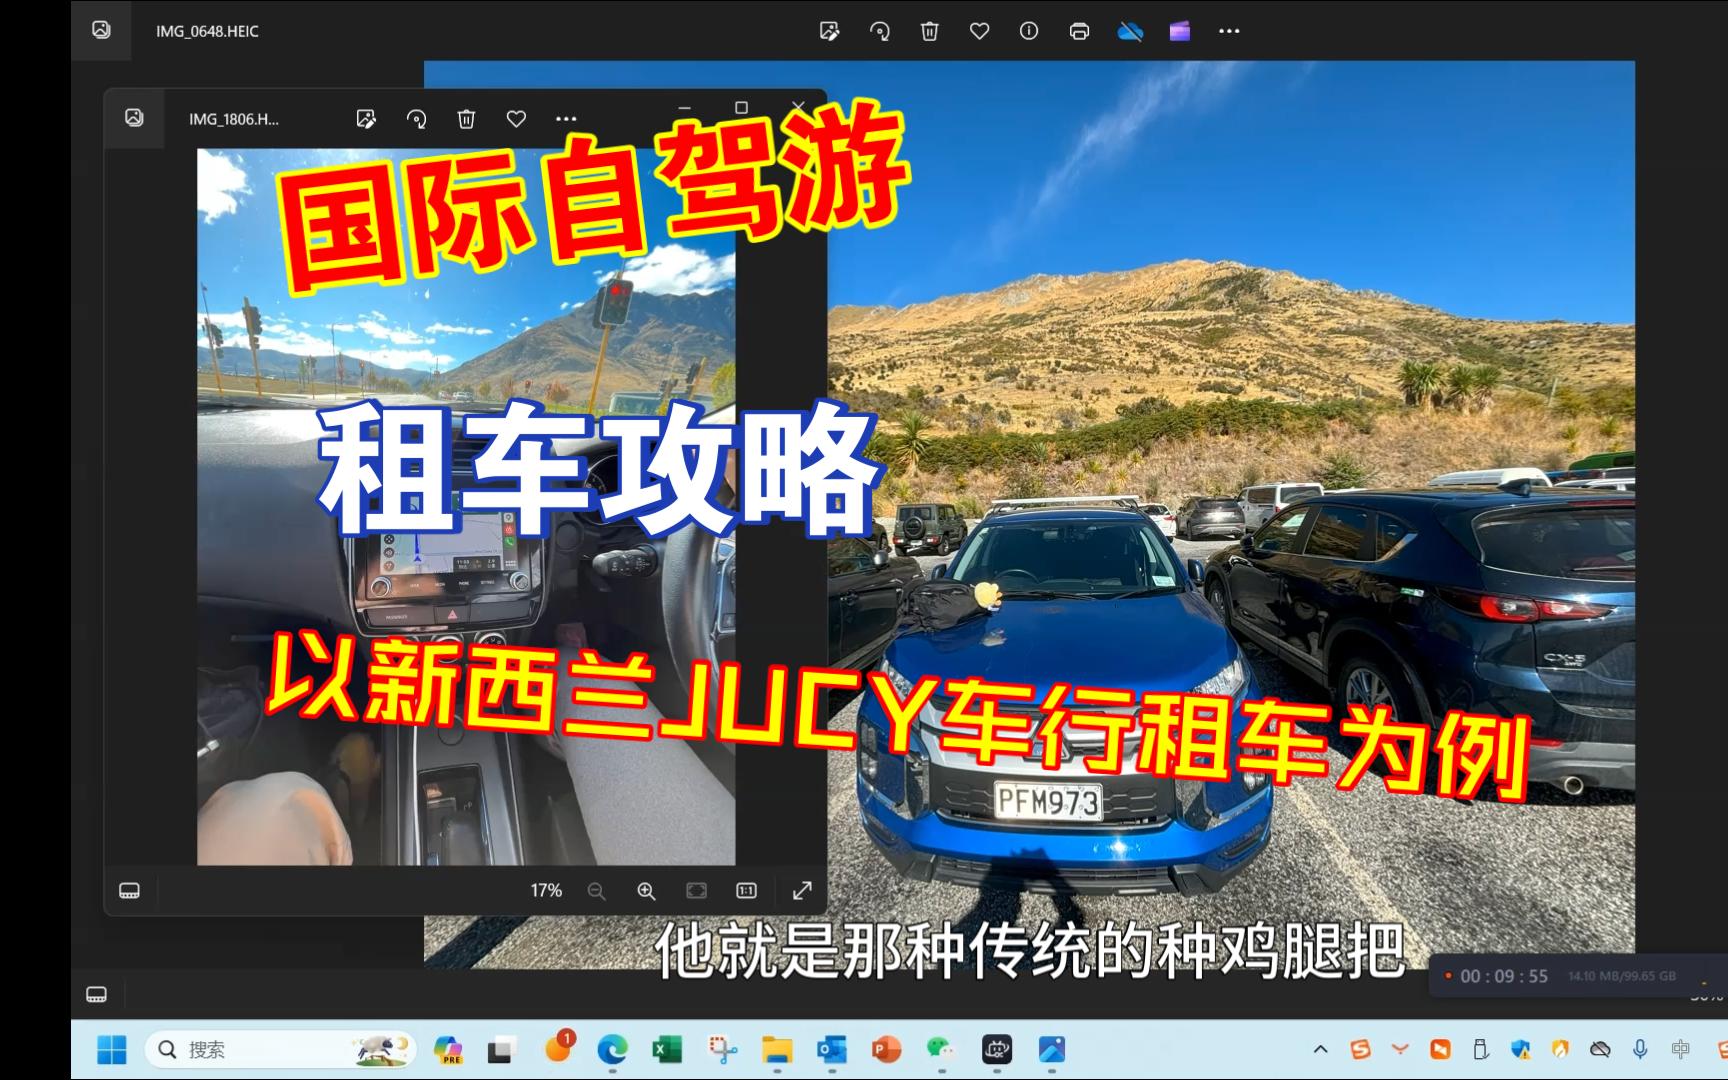
Task: Click the orange bird tray icon
Action: click(1400, 1050)
